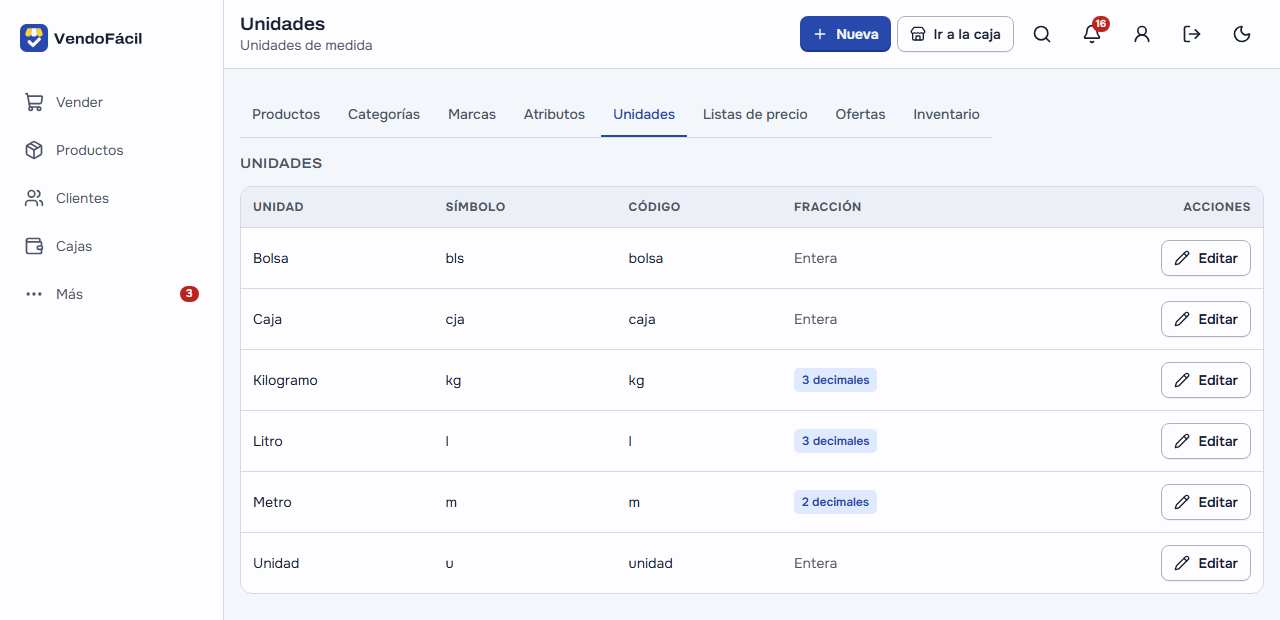
Task: Click the bolsa code cell
Action: pyautogui.click(x=645, y=258)
